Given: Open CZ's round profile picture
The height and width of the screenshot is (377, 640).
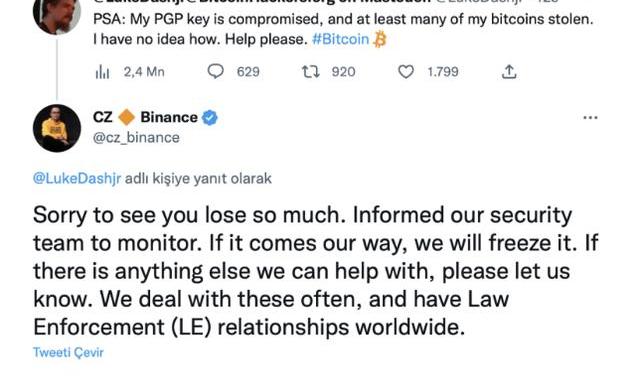Looking at the screenshot, I should tap(57, 128).
